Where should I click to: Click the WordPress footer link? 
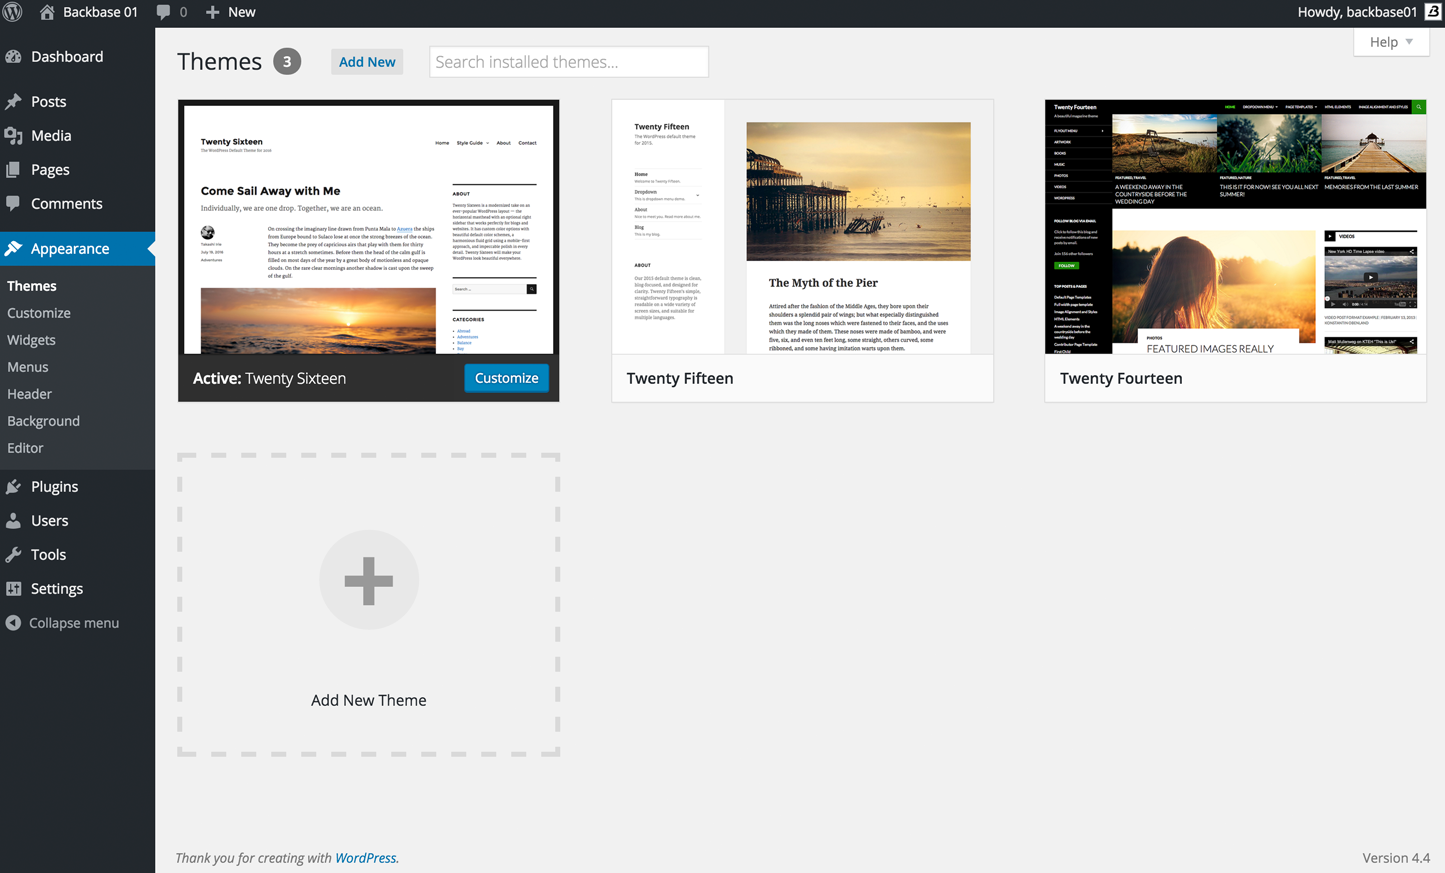point(365,858)
